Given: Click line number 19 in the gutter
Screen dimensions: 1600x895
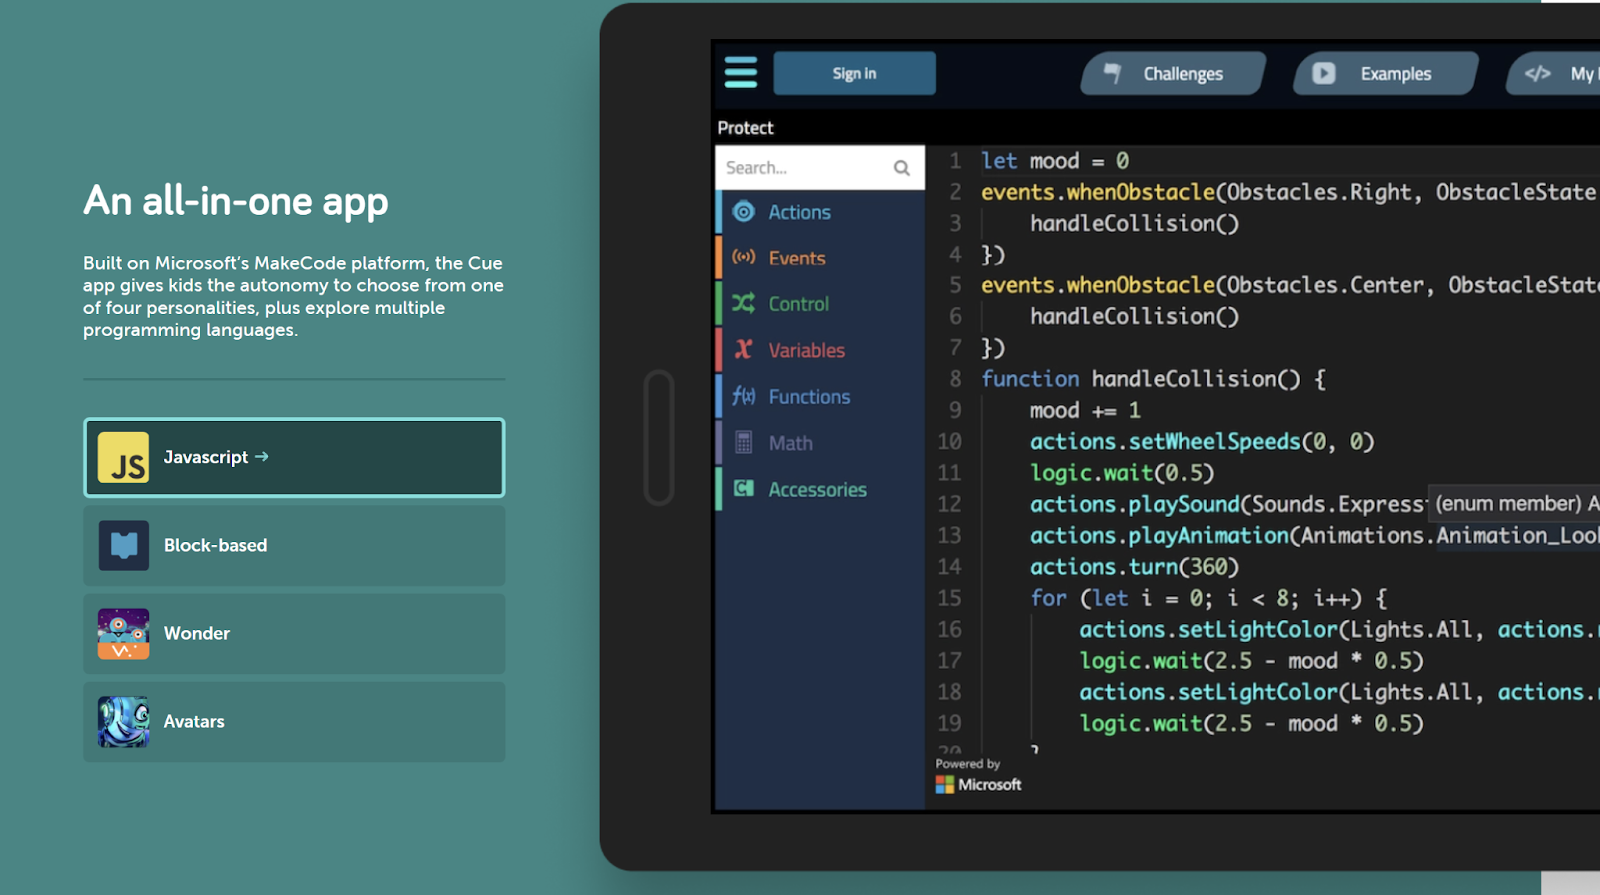Looking at the screenshot, I should [x=949, y=723].
